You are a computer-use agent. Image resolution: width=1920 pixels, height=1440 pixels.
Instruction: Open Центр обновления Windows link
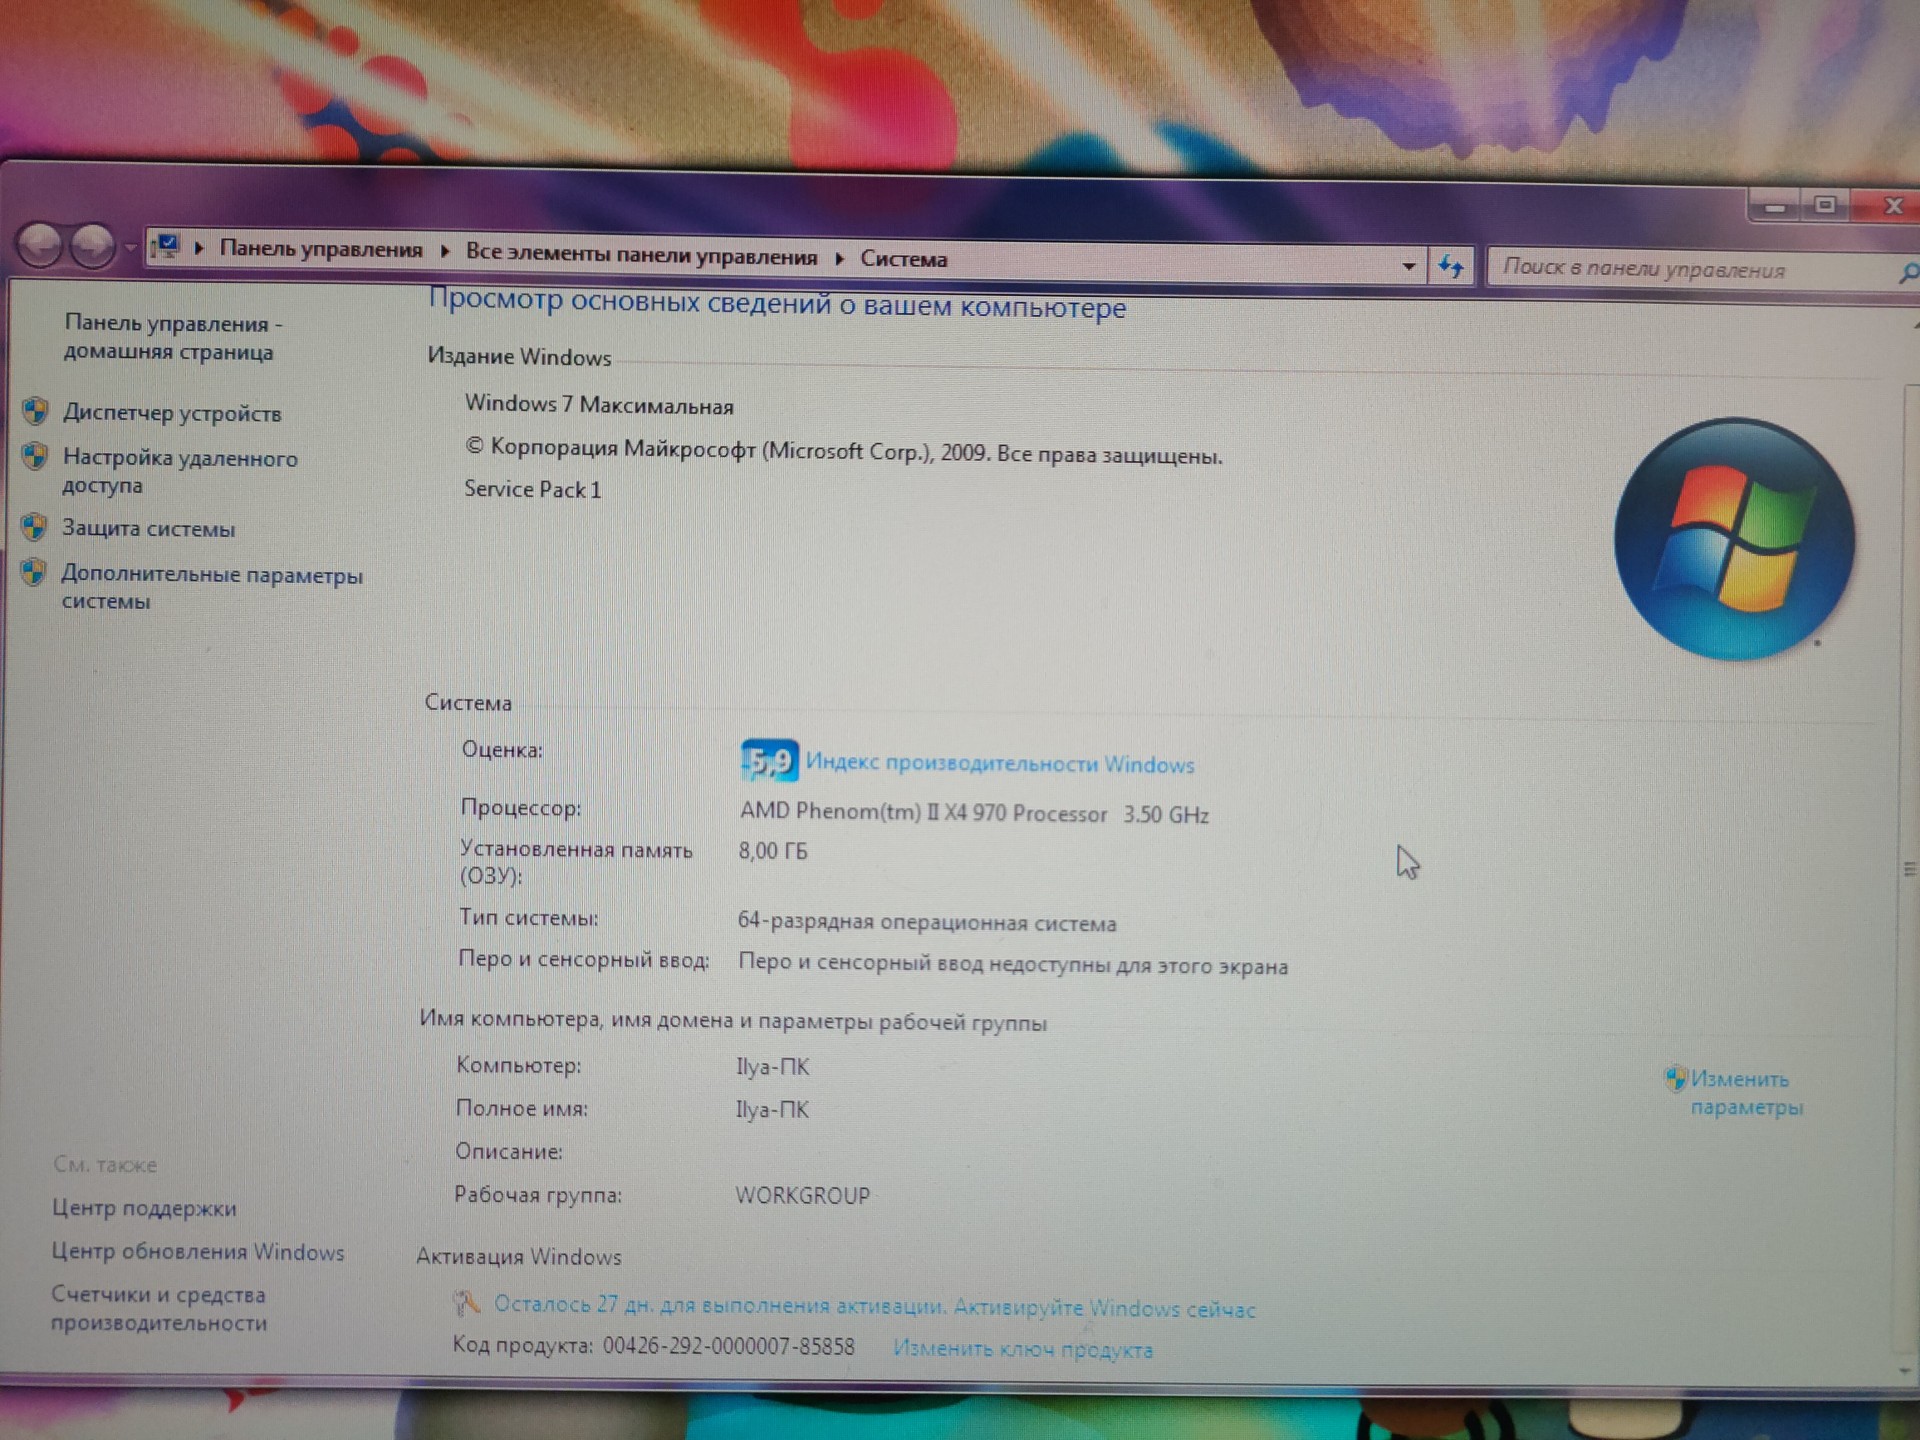(x=197, y=1252)
